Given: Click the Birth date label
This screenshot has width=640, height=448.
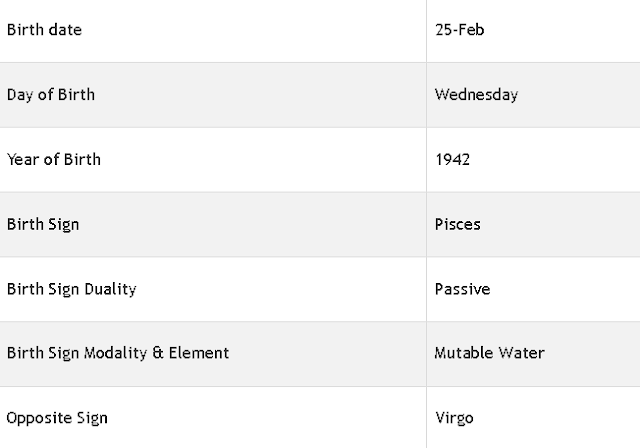Looking at the screenshot, I should (44, 30).
